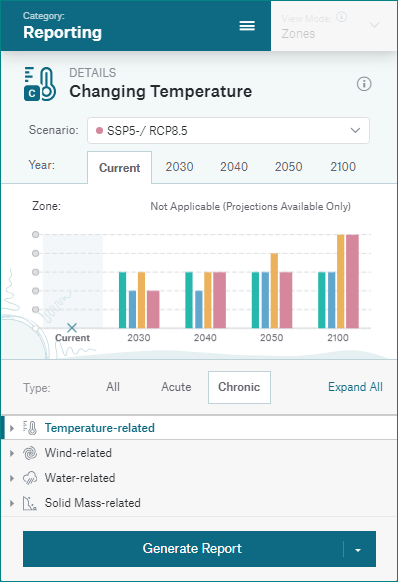Select the Chronic type filter
The height and width of the screenshot is (582, 398).
(x=239, y=387)
